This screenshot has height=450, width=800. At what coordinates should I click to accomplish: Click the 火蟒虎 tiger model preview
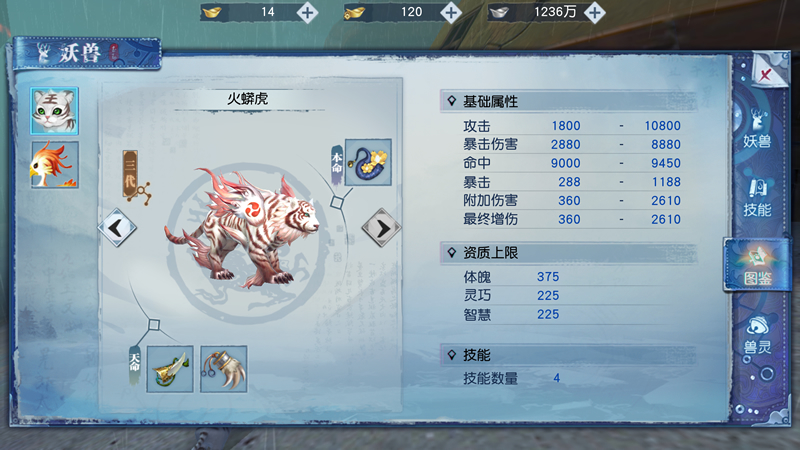click(x=241, y=230)
